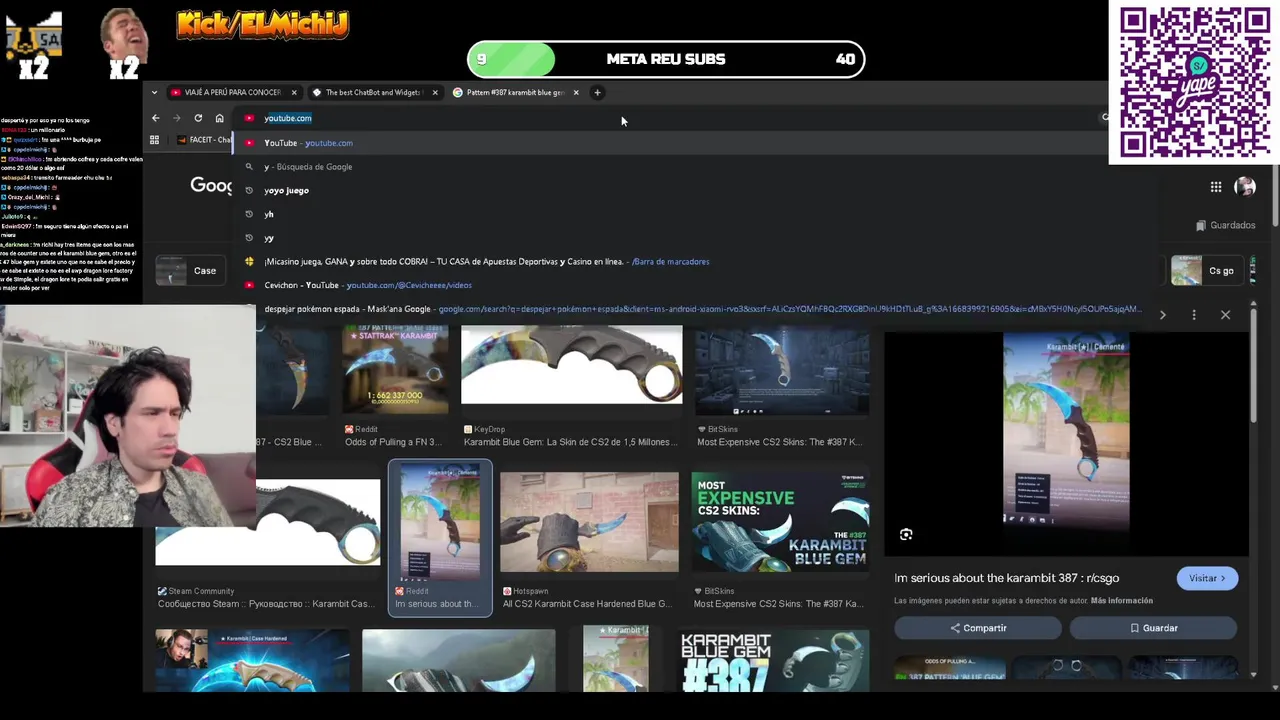Open preview panel three-dot menu
Screen dimensions: 1280x720
point(1194,315)
